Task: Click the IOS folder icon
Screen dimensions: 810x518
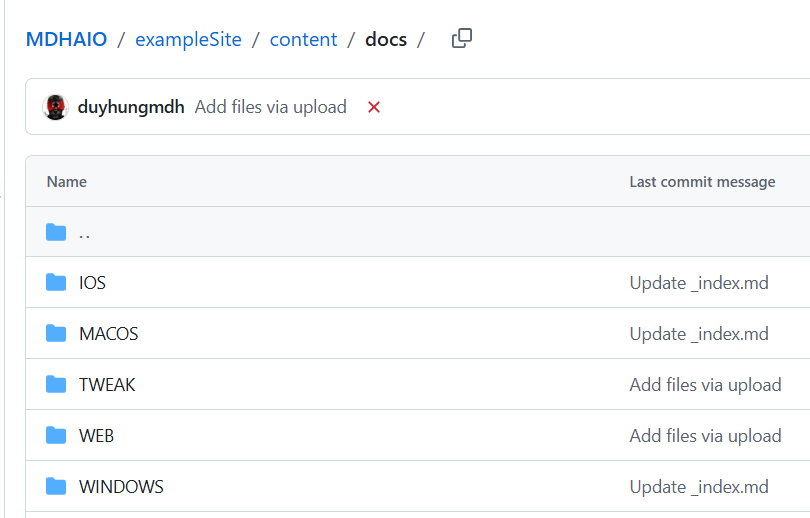Action: [x=56, y=282]
